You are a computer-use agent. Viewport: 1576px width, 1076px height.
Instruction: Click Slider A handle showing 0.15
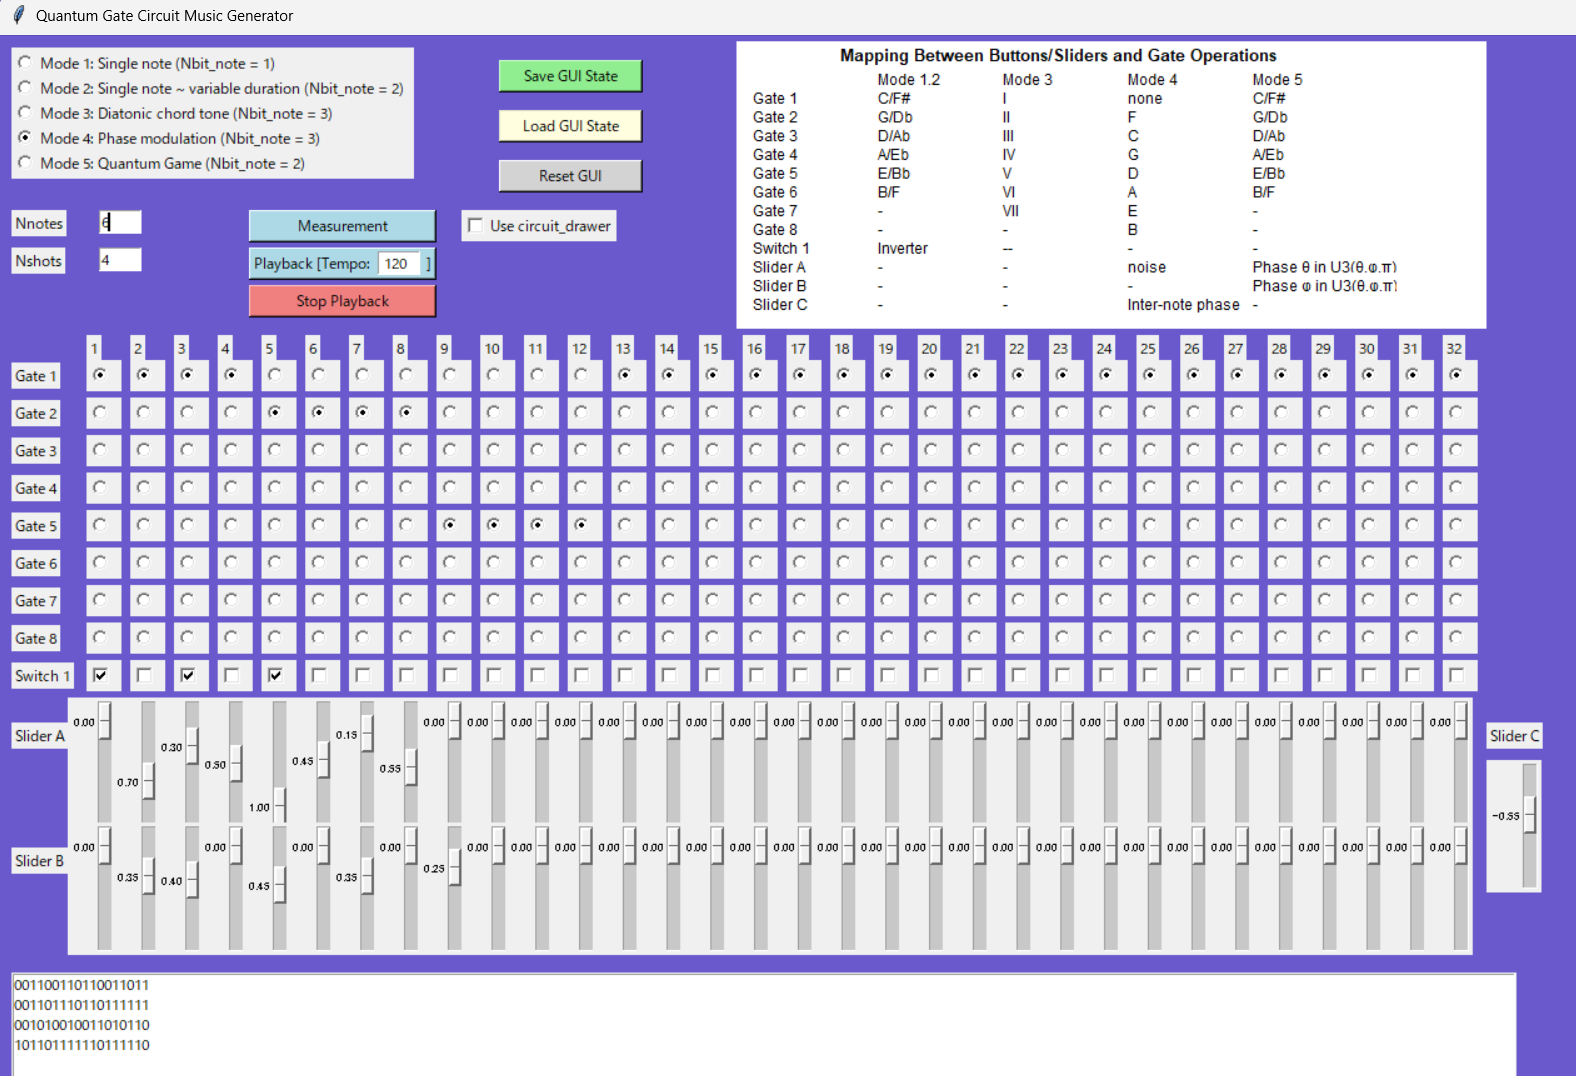pyautogui.click(x=367, y=734)
